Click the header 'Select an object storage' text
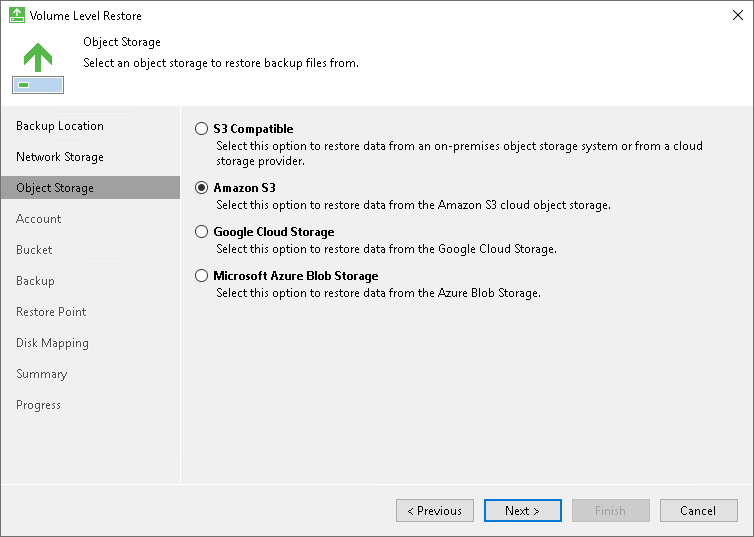This screenshot has width=754, height=537. pos(221,63)
